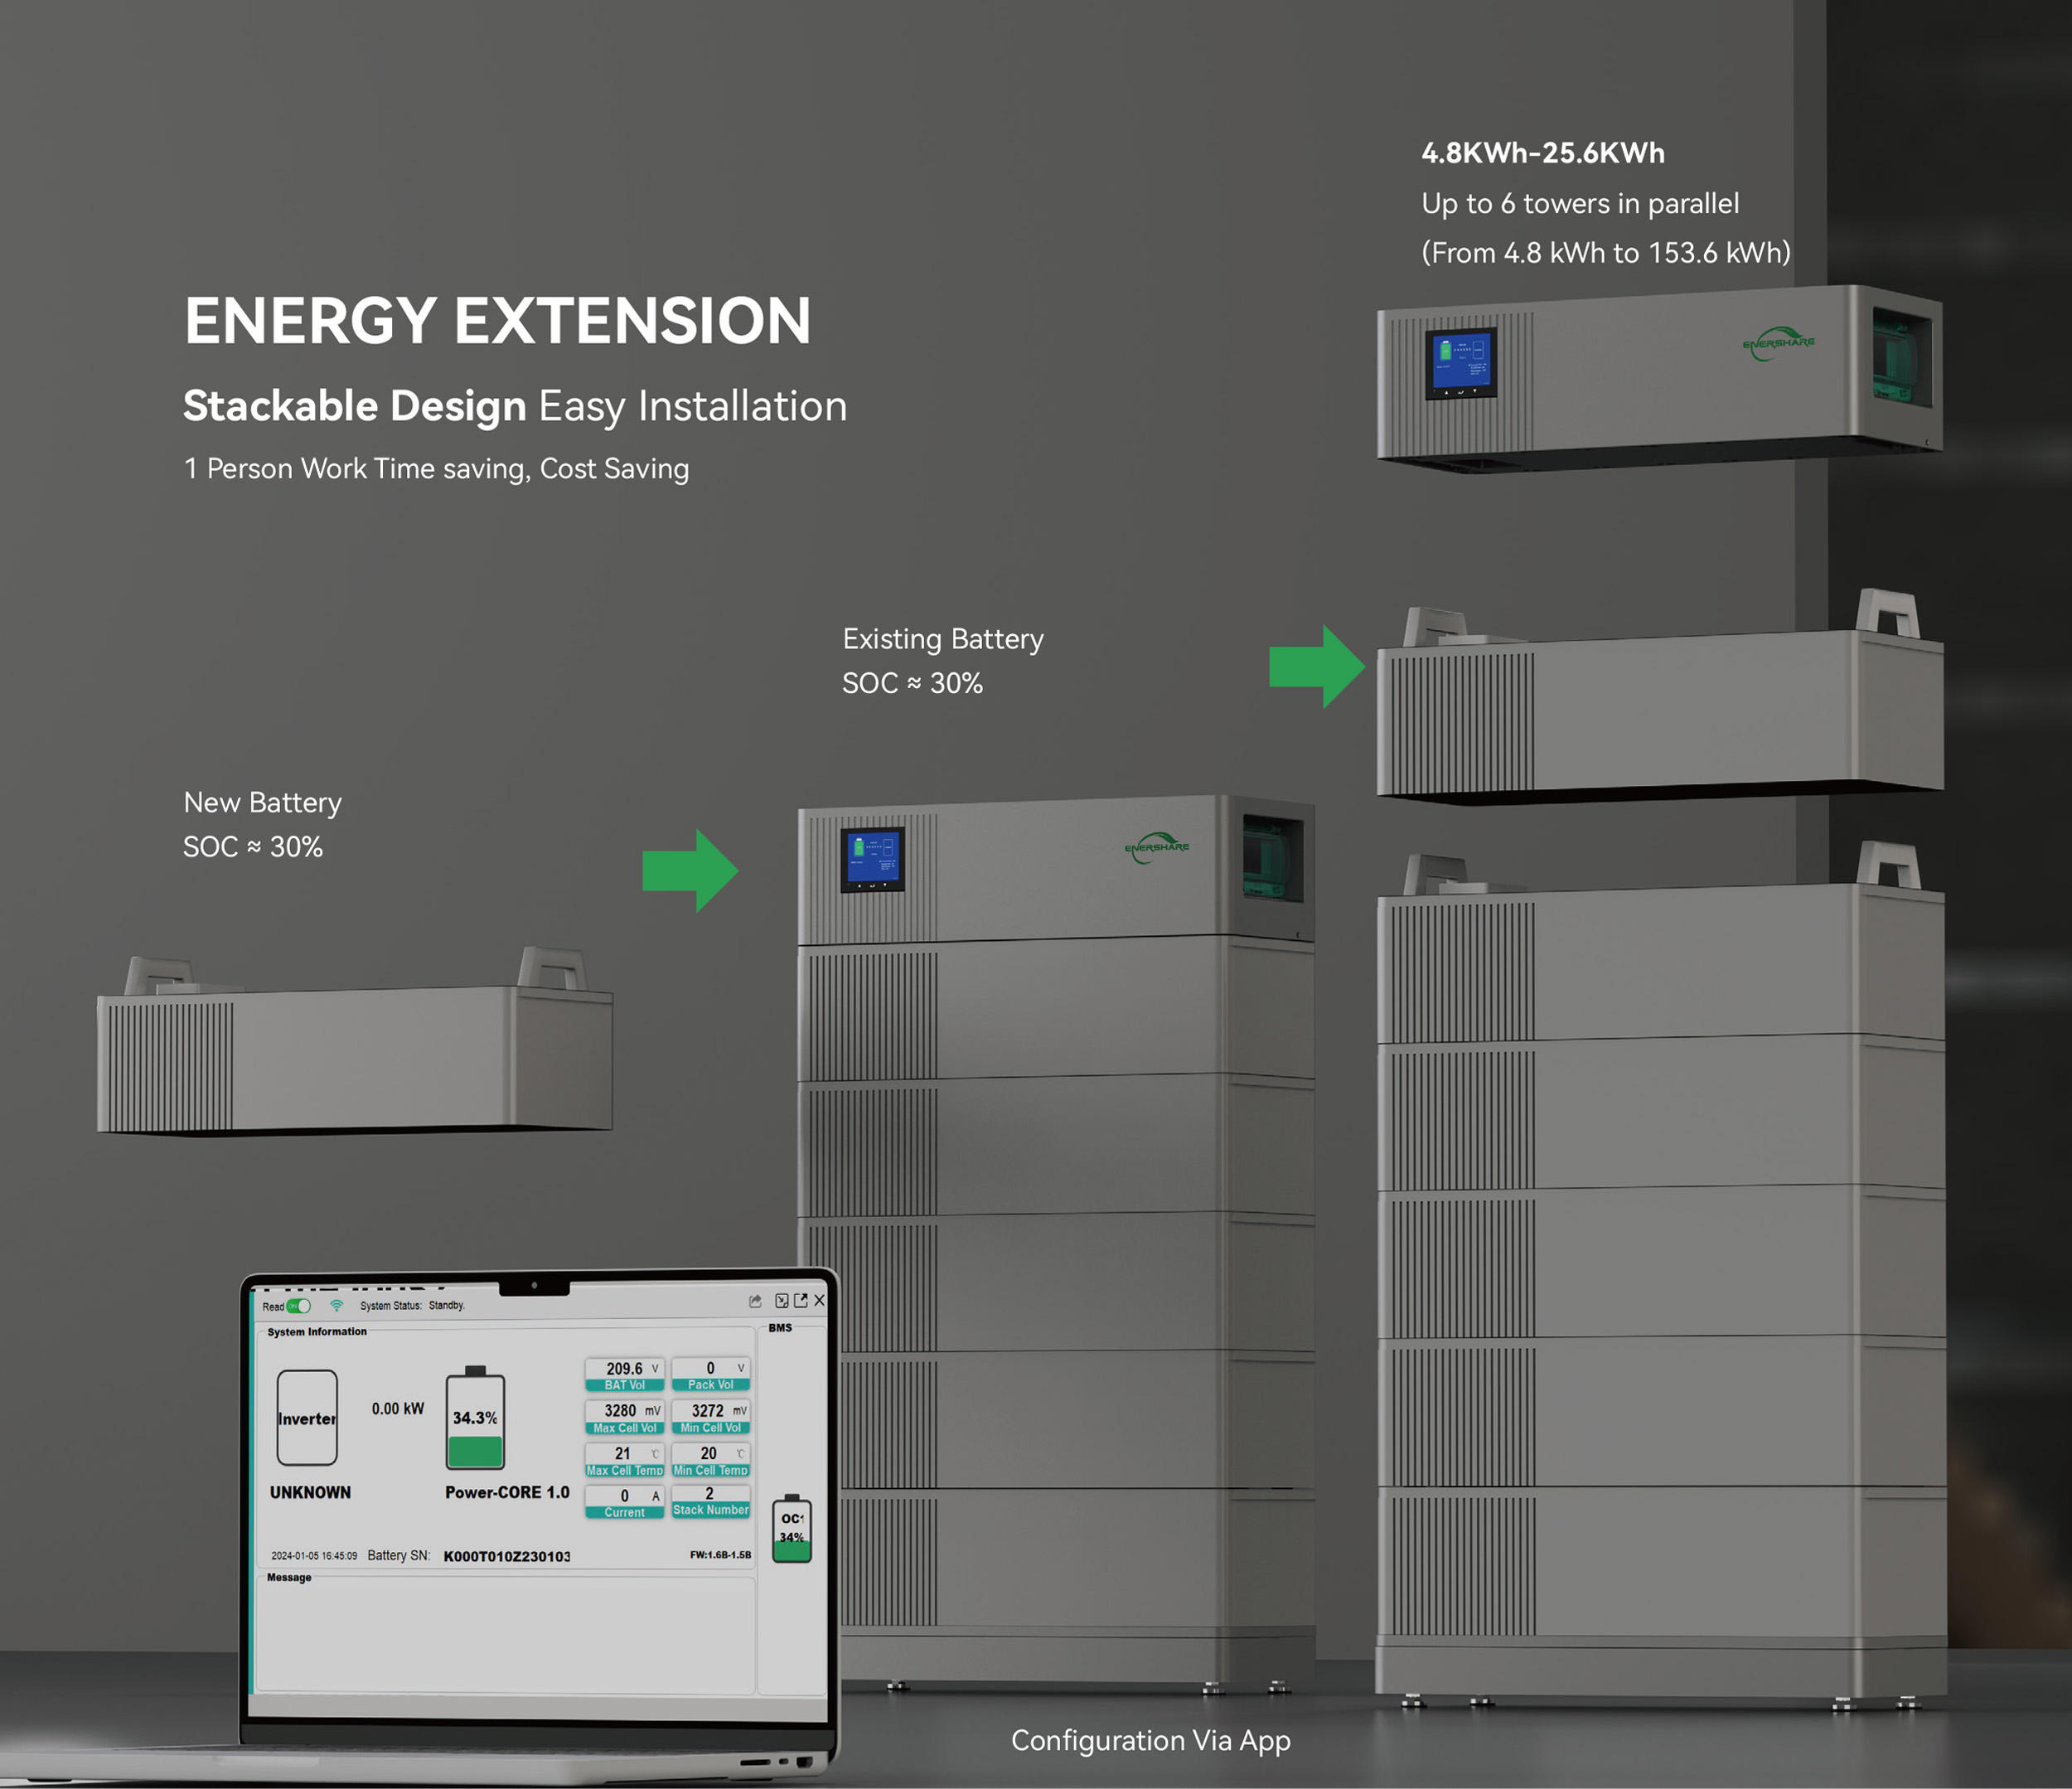Click the Max Cell Vol tile
Viewport: 2072px width, 1789px height.
coord(624,1417)
